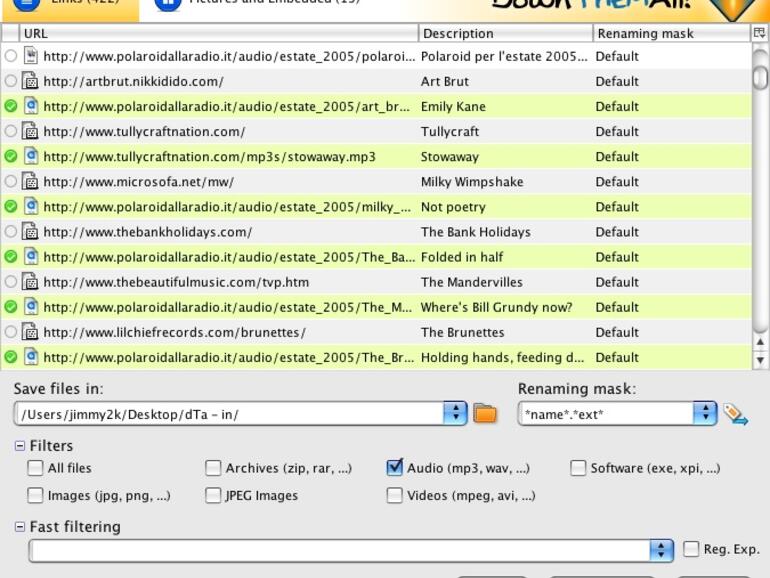The image size is (770, 578).
Task: Enable the Videos (mpeg, avi) filter
Action: click(395, 495)
